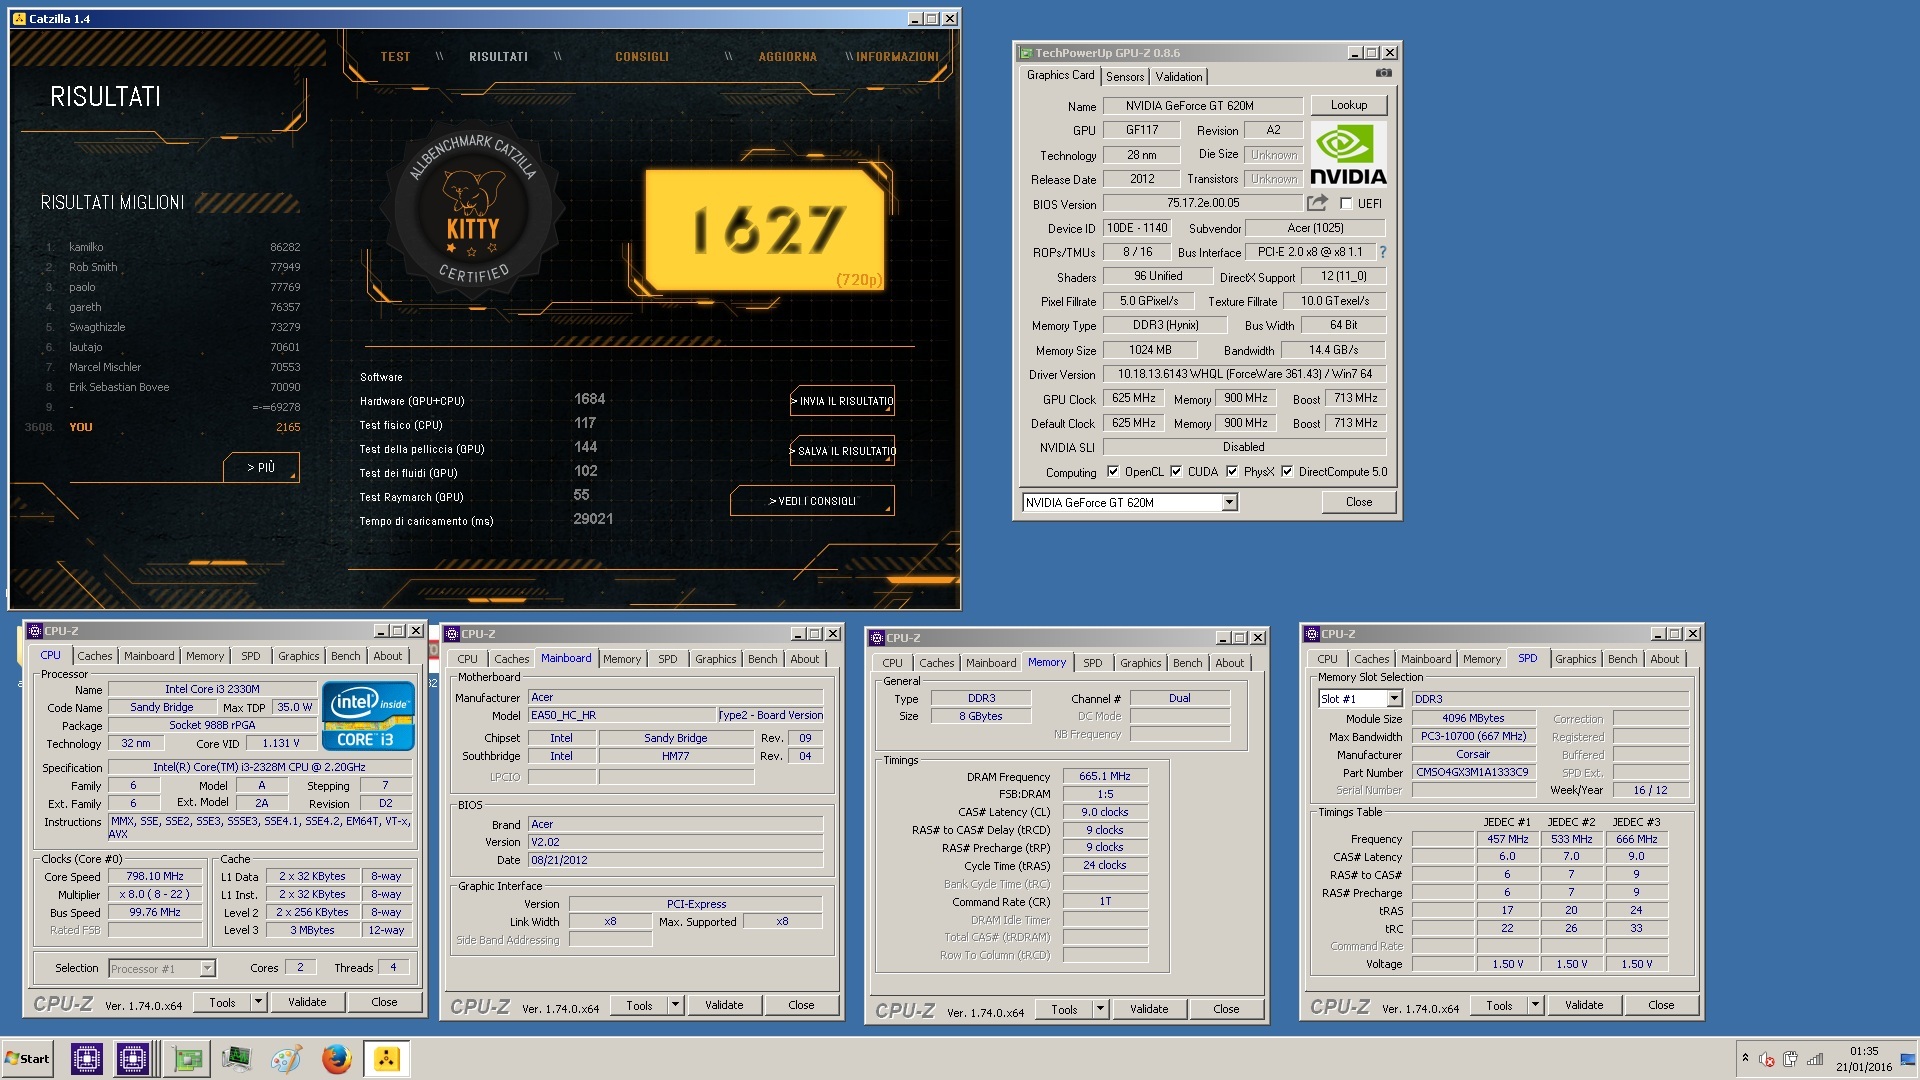1920x1080 pixels.
Task: Open the Paint palette taskbar icon
Action: [x=286, y=1059]
